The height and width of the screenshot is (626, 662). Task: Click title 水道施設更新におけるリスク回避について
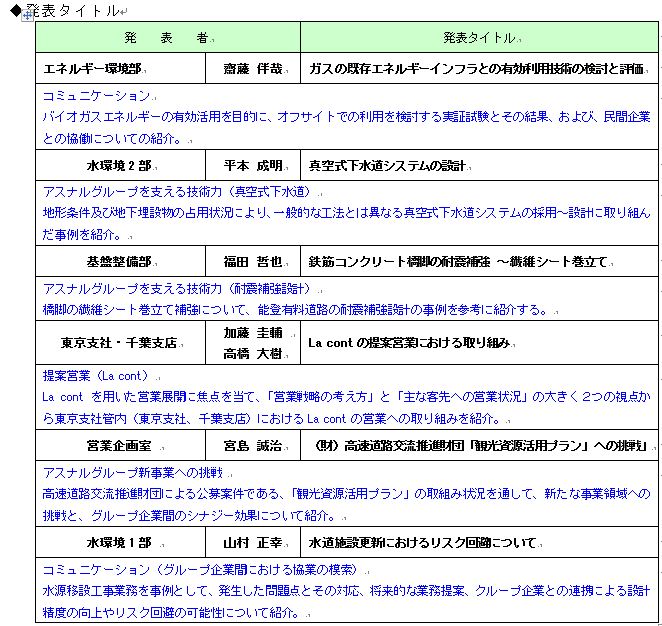click(423, 542)
